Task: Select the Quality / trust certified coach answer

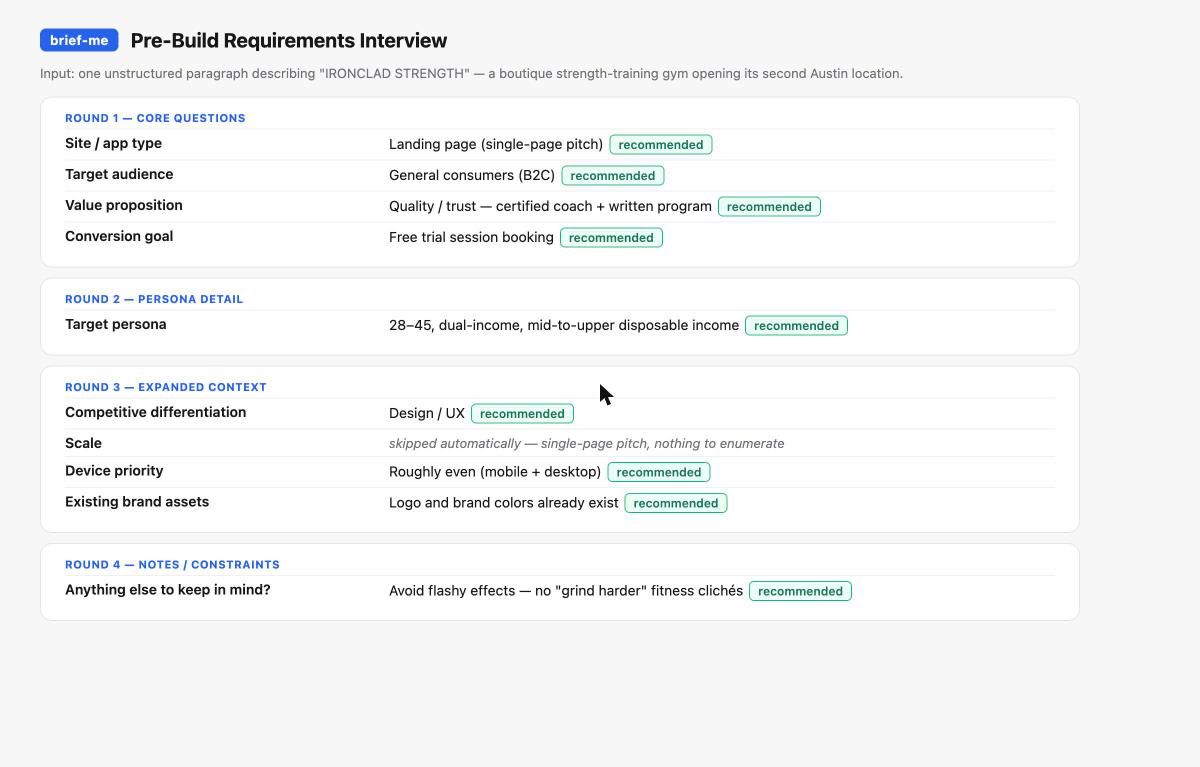Action: click(550, 206)
